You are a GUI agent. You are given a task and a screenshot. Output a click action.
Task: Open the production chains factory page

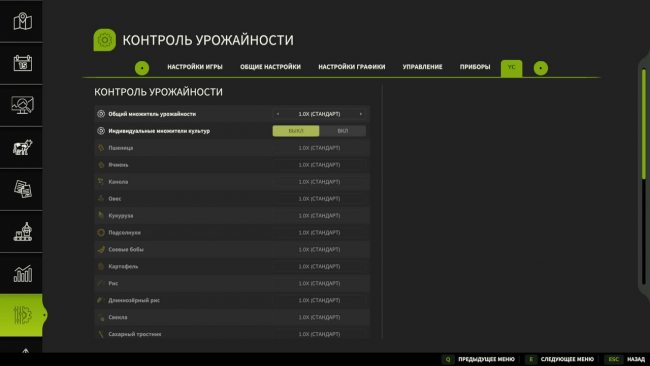(22, 231)
